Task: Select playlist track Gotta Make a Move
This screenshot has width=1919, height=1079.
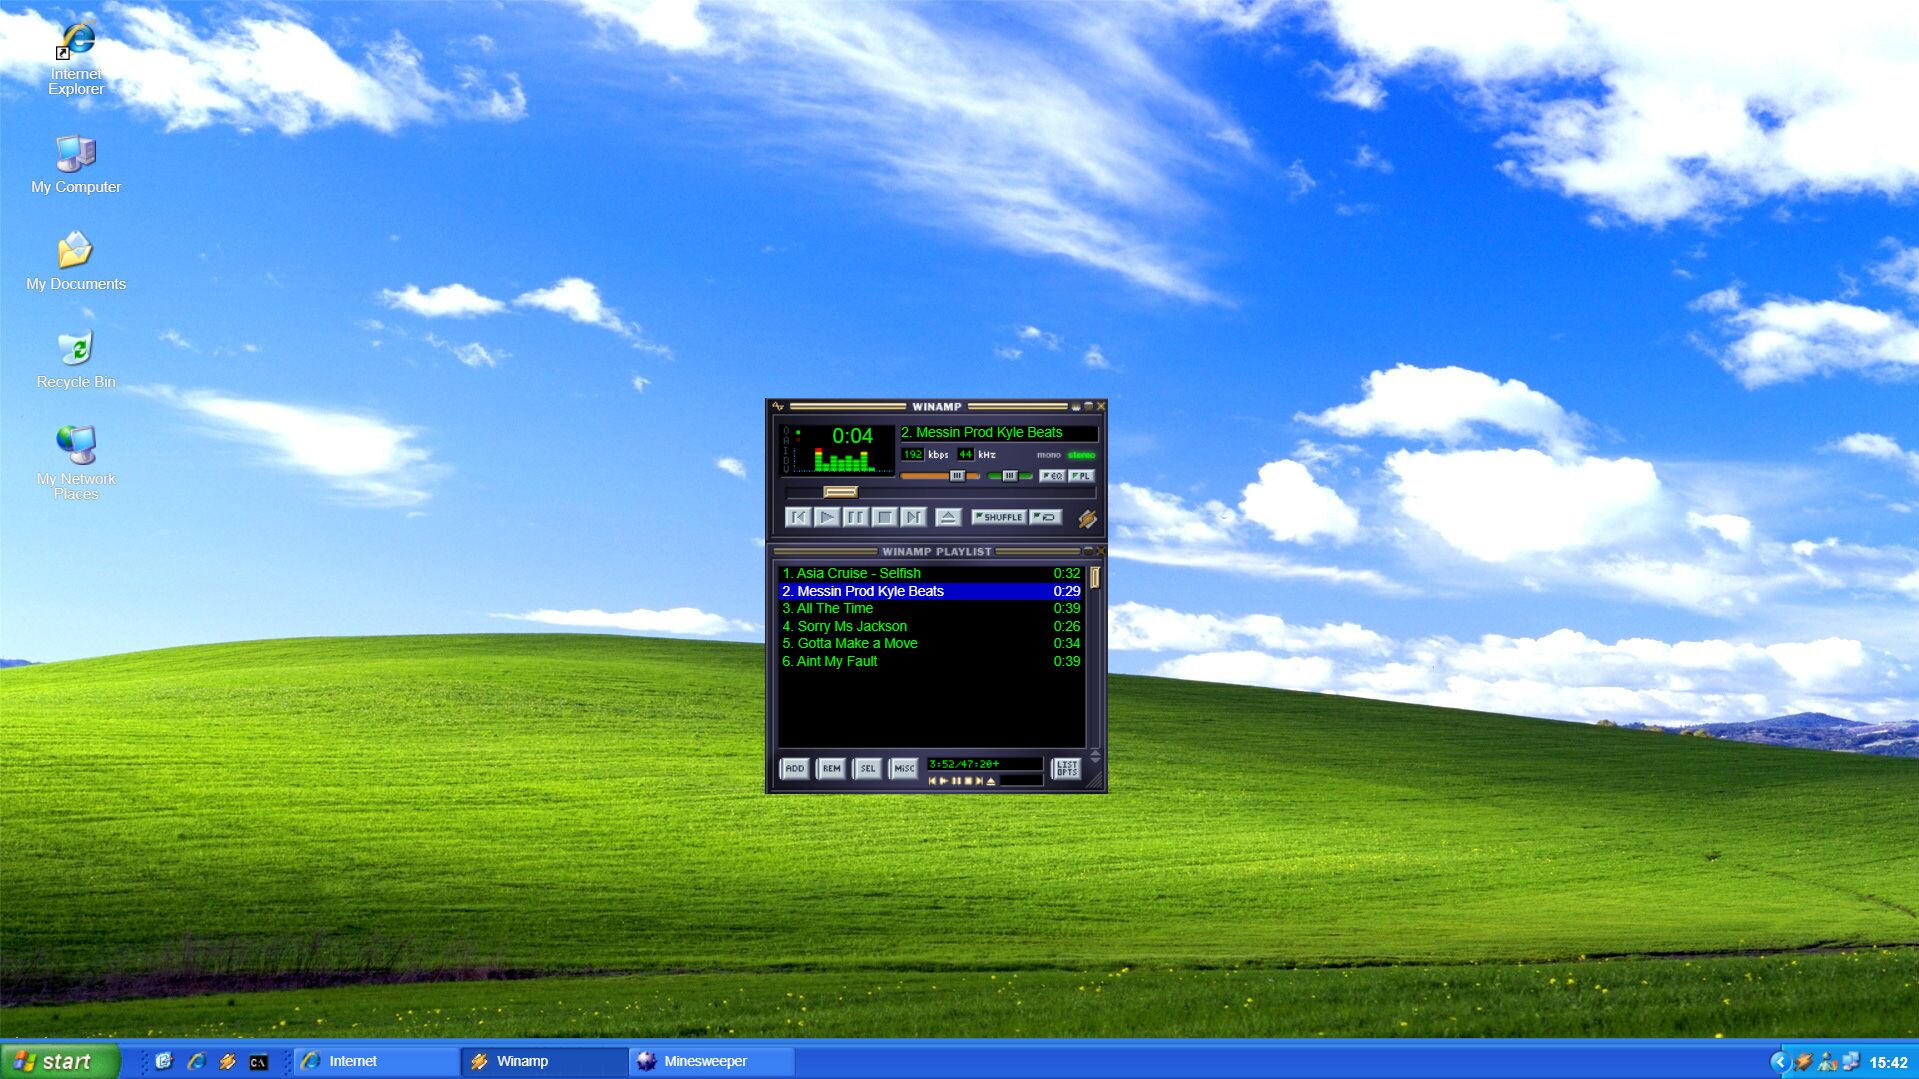Action: pyautogui.click(x=930, y=643)
